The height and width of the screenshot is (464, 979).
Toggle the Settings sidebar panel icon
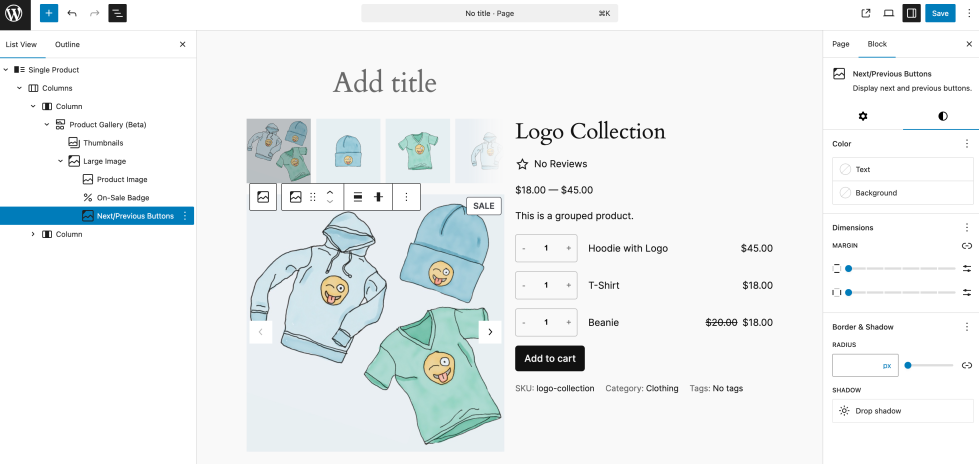(x=911, y=13)
